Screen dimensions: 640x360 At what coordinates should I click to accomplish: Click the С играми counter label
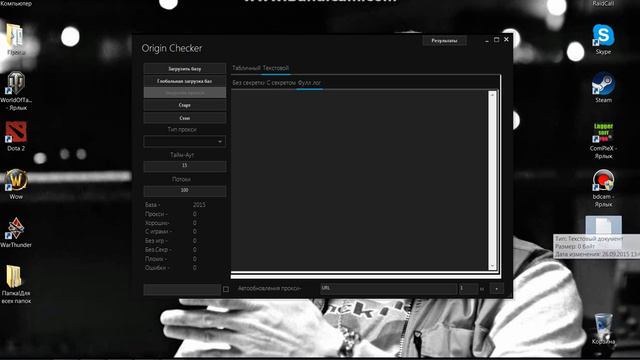[158, 231]
